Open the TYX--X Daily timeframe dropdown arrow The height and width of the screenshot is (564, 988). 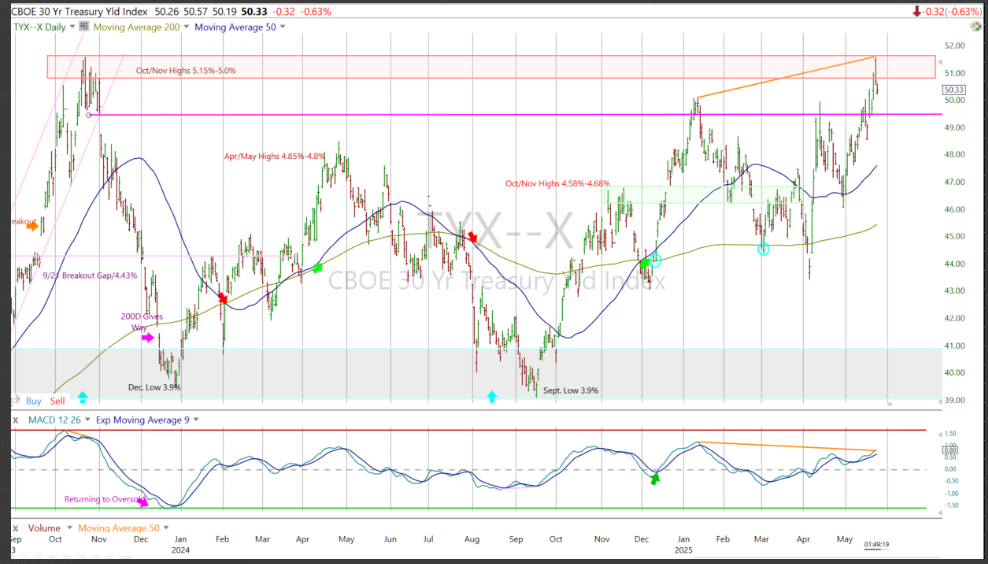point(72,27)
